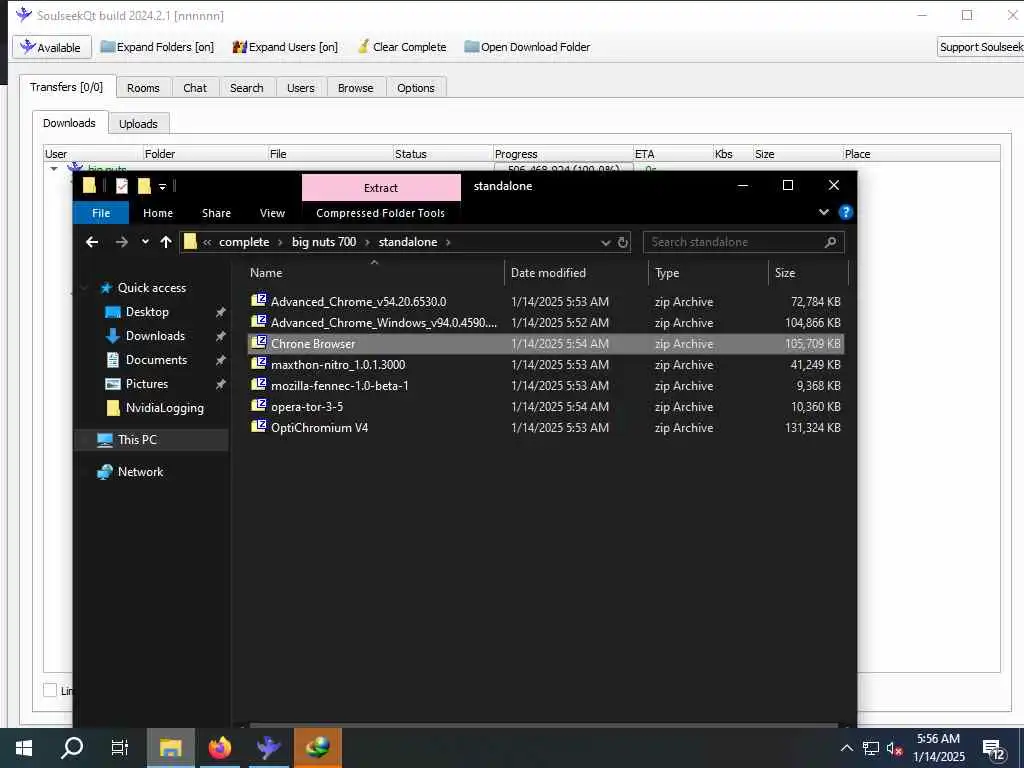This screenshot has height=768, width=1024.
Task: Open Desktop in the navigation pane
Action: [x=147, y=312]
